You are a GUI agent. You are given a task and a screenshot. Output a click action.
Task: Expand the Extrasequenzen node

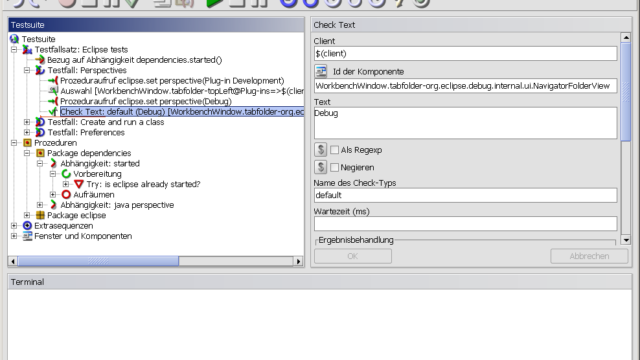(x=14, y=226)
